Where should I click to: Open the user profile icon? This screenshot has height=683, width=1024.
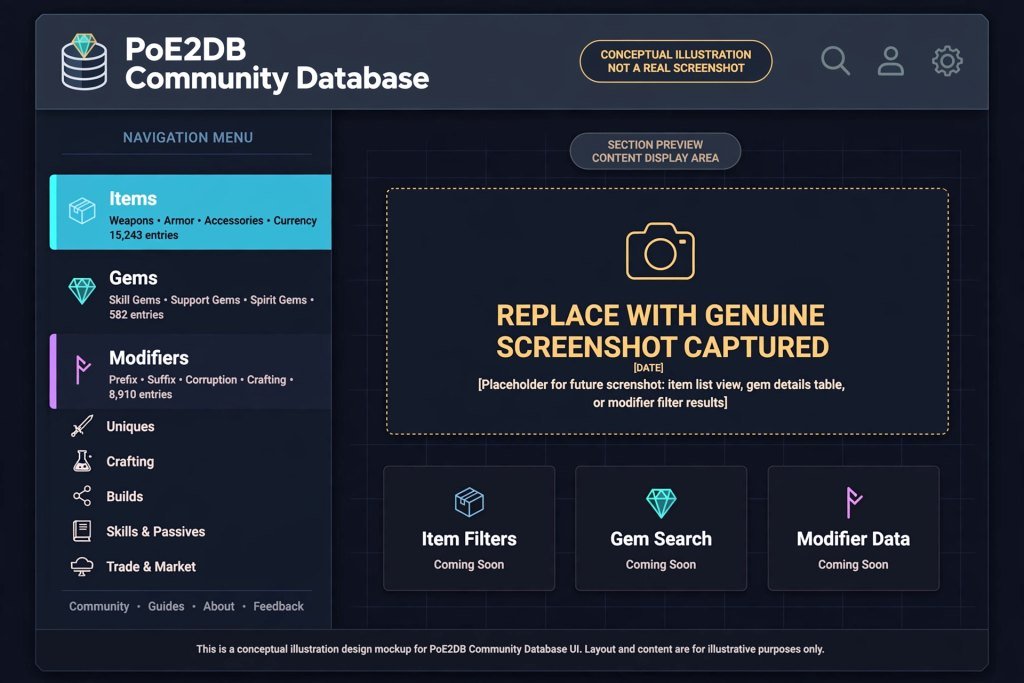click(891, 61)
